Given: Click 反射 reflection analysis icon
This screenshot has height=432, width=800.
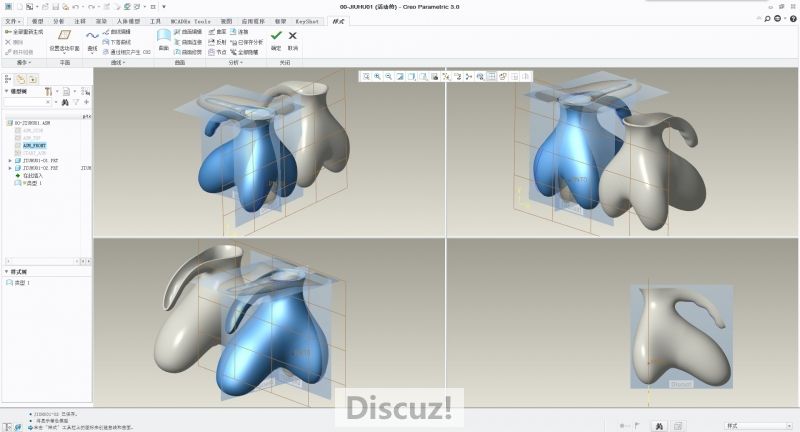Looking at the screenshot, I should click(x=217, y=42).
